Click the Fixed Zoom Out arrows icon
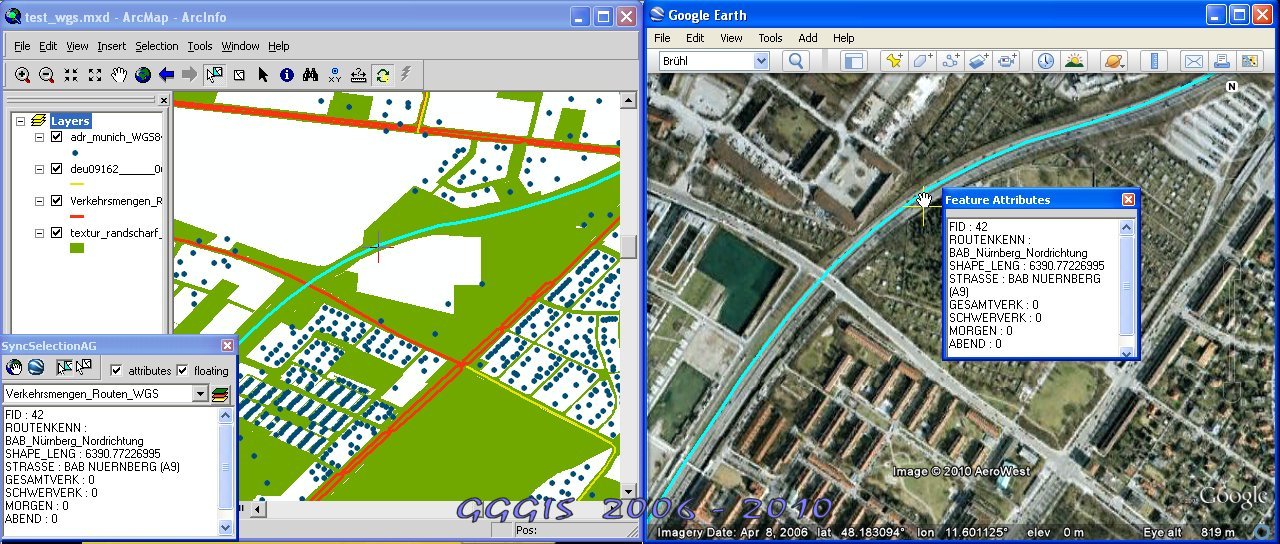 coord(95,75)
